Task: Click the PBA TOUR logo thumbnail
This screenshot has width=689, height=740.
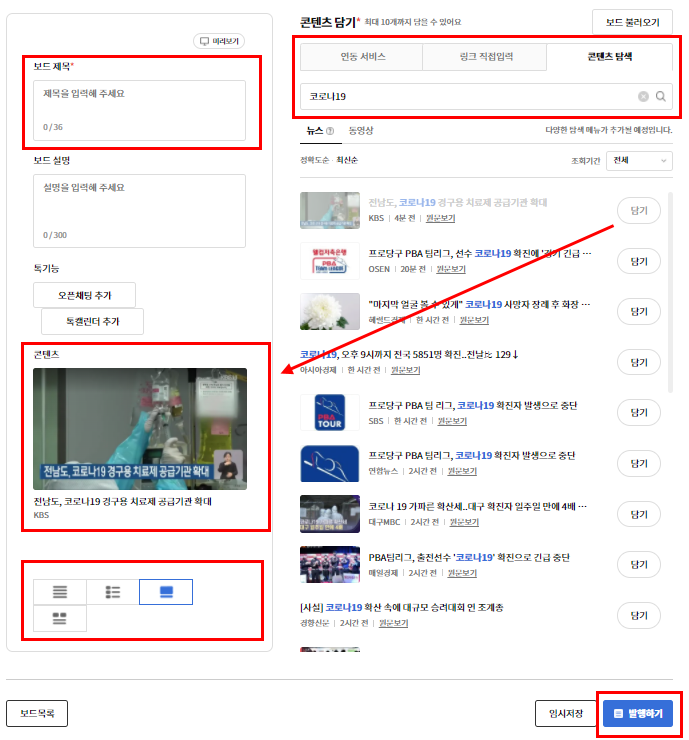Action: [330, 412]
